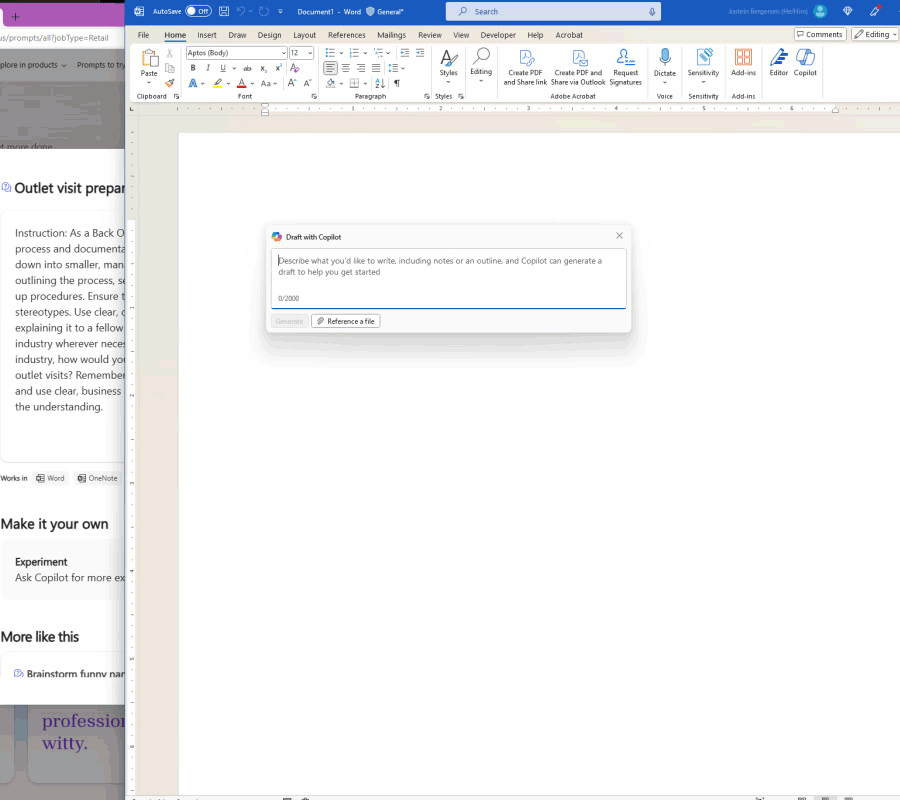
Task: Toggle bold formatting in the Font group
Action: click(x=193, y=66)
